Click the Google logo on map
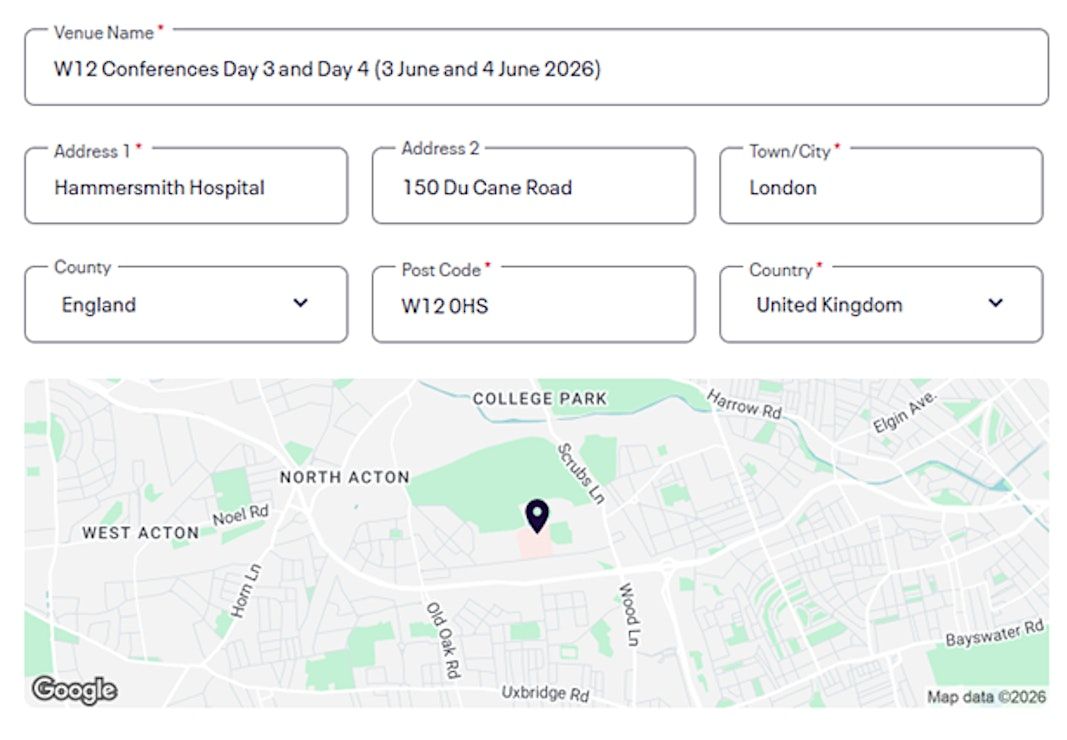This screenshot has height=740, width=1067. tap(74, 689)
